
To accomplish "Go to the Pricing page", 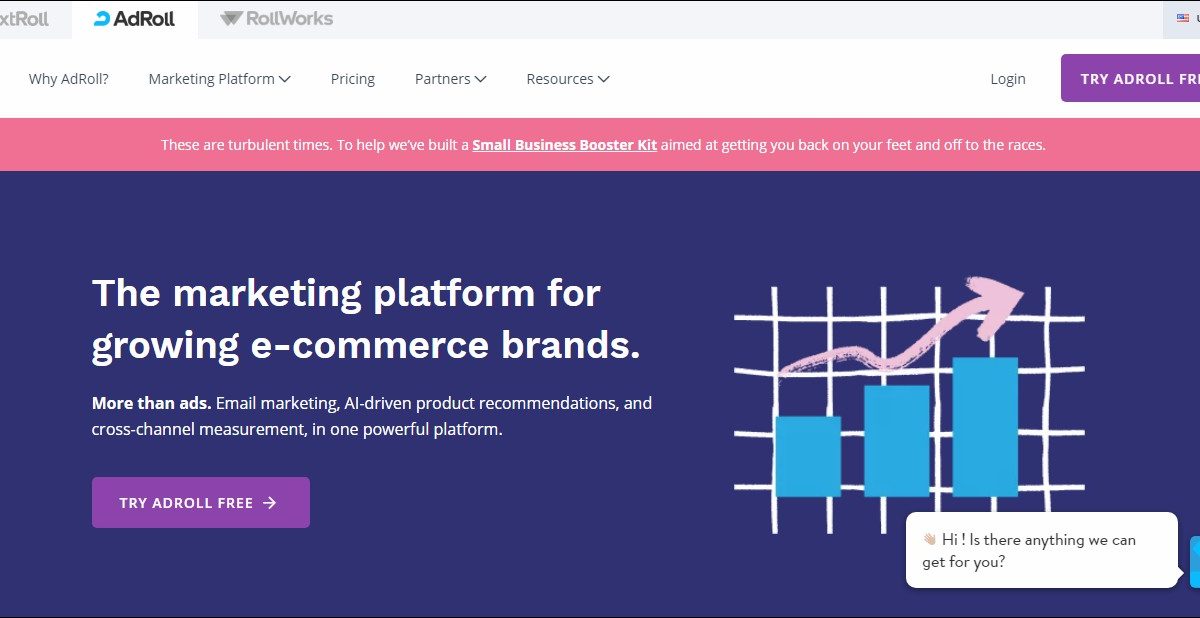I will (352, 79).
